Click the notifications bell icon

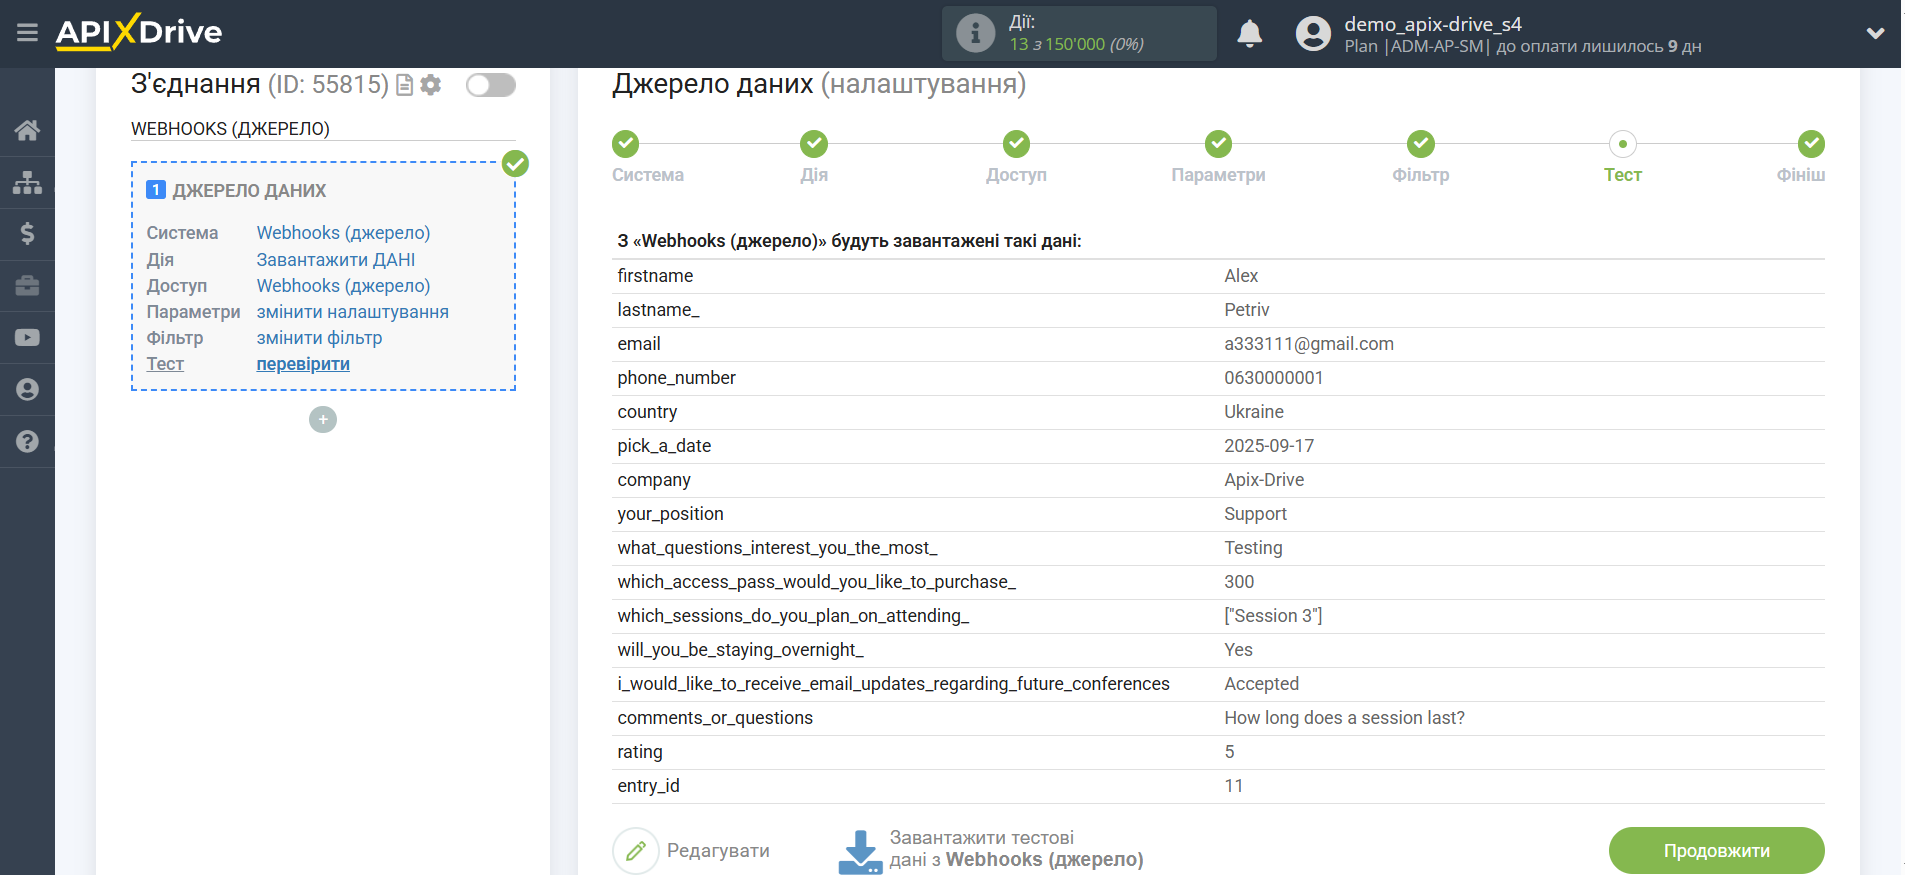coord(1249,34)
